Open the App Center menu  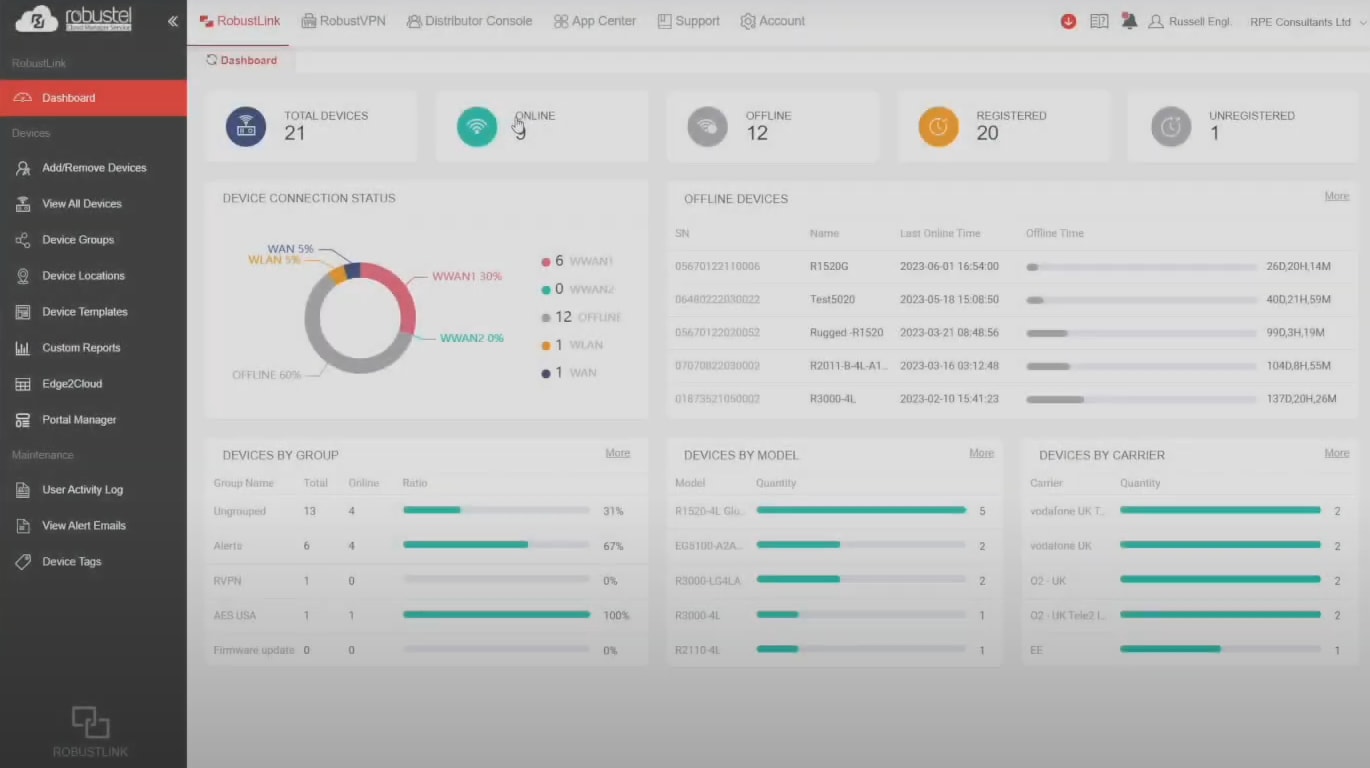(x=594, y=21)
